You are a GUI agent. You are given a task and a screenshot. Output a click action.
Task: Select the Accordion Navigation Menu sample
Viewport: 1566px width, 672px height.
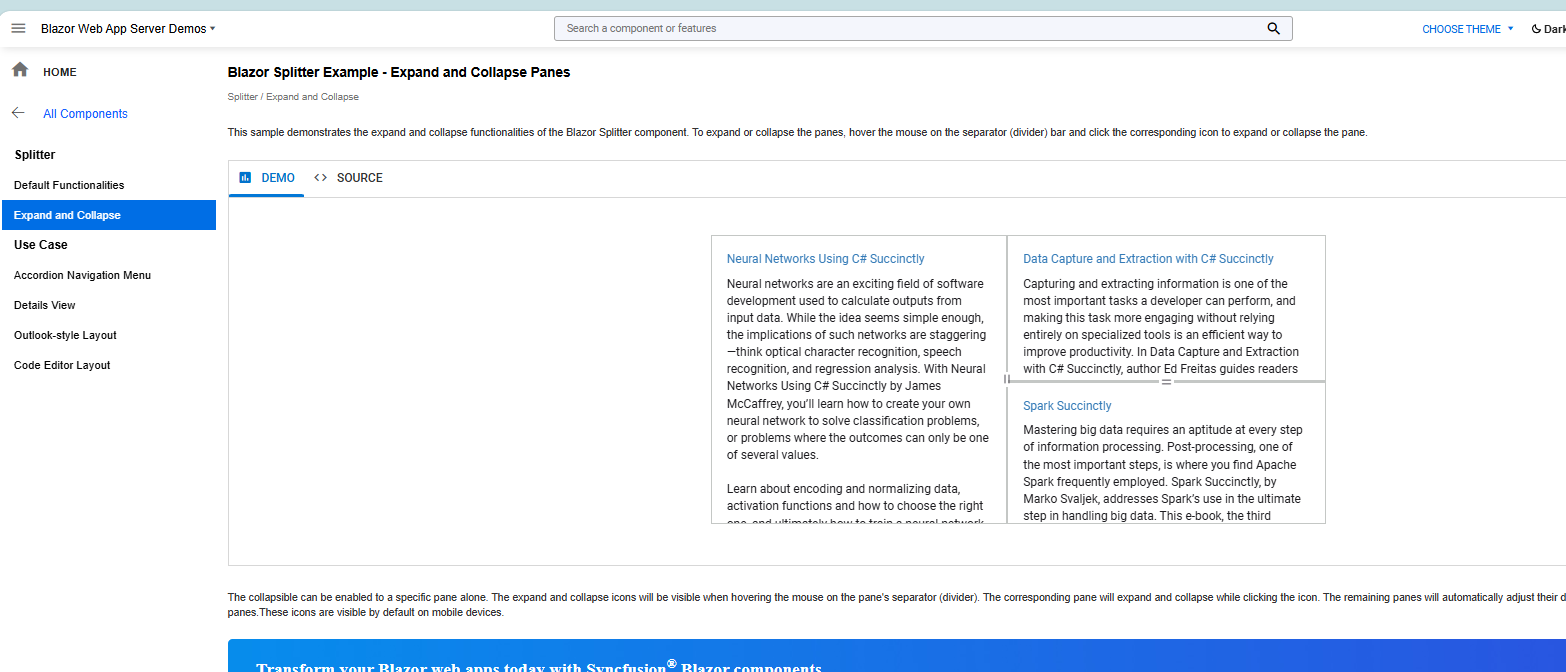coord(82,275)
